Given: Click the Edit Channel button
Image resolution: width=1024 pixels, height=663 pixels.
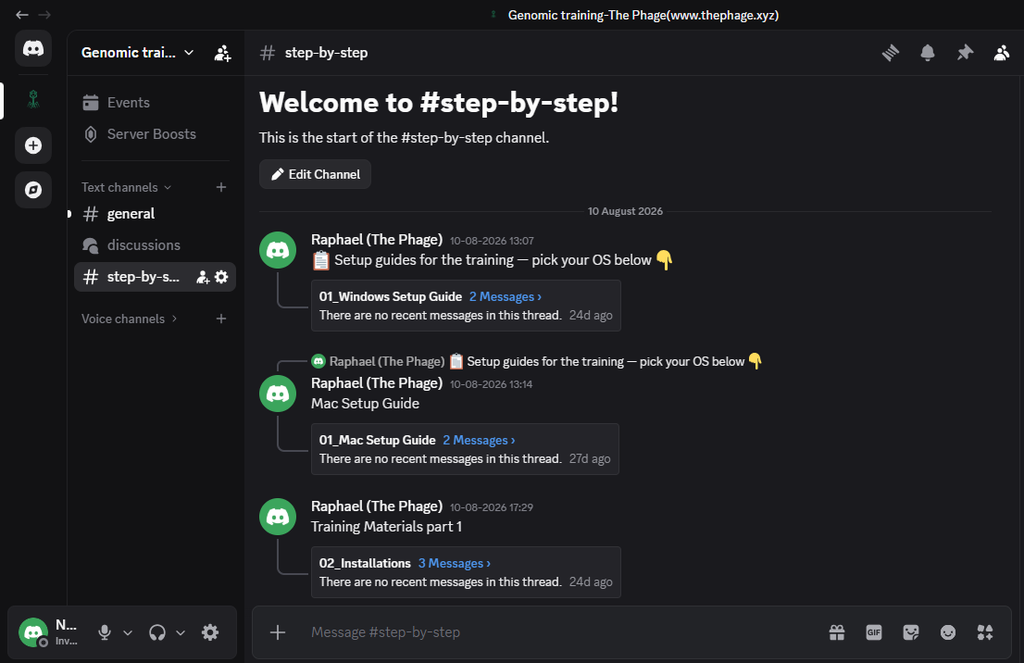Looking at the screenshot, I should tap(315, 174).
